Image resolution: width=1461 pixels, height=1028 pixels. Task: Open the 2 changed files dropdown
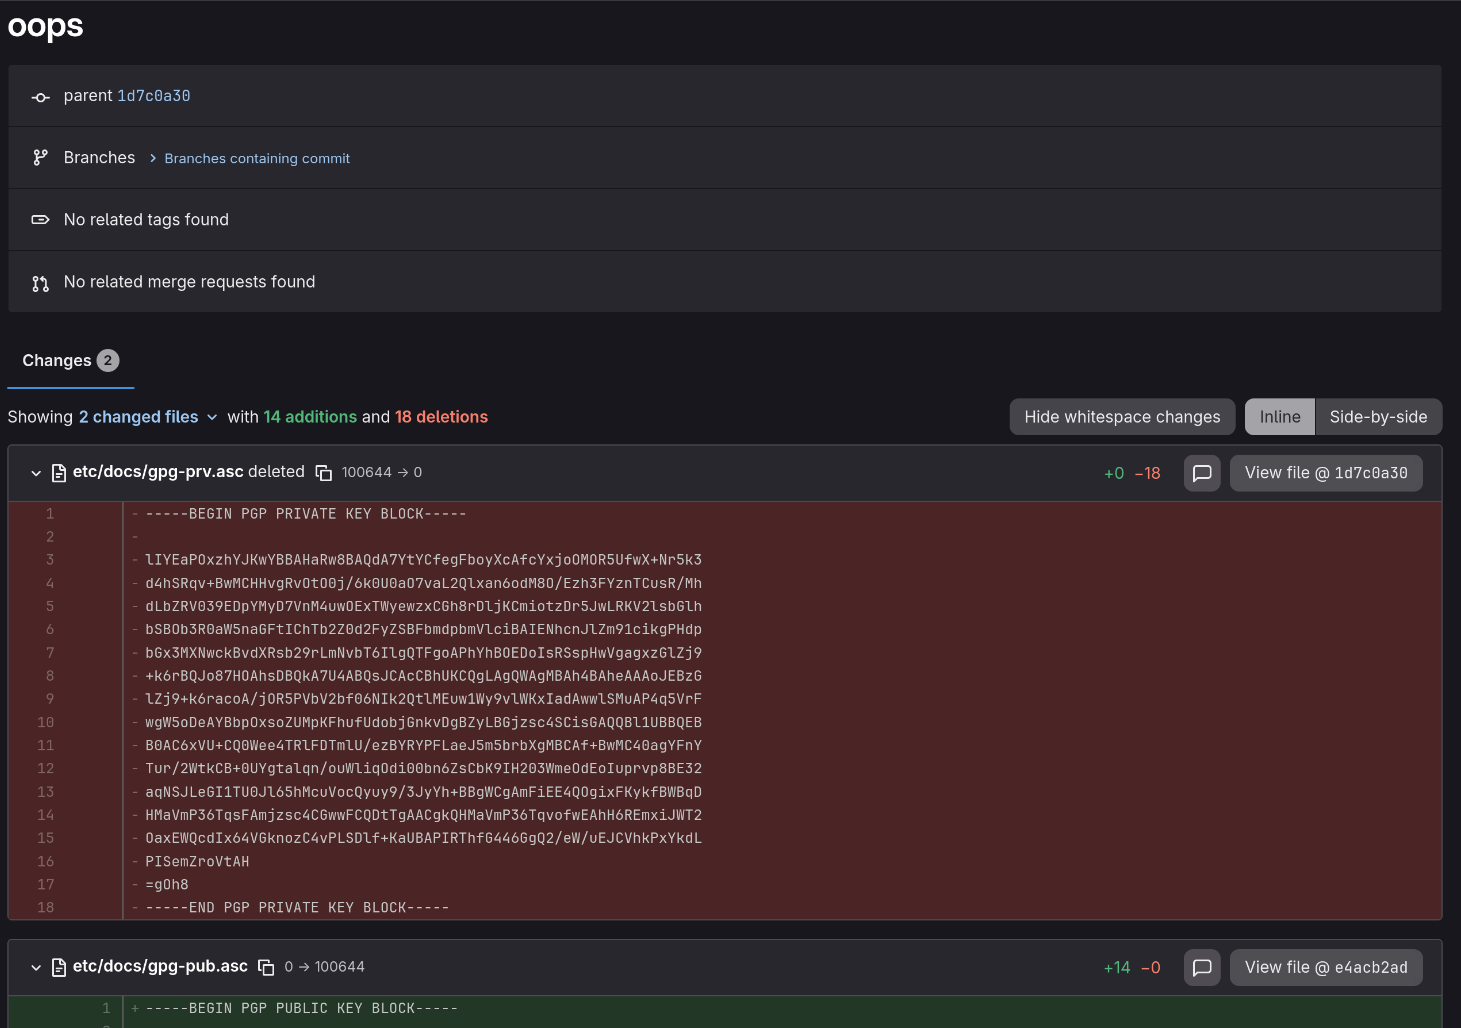pos(148,417)
